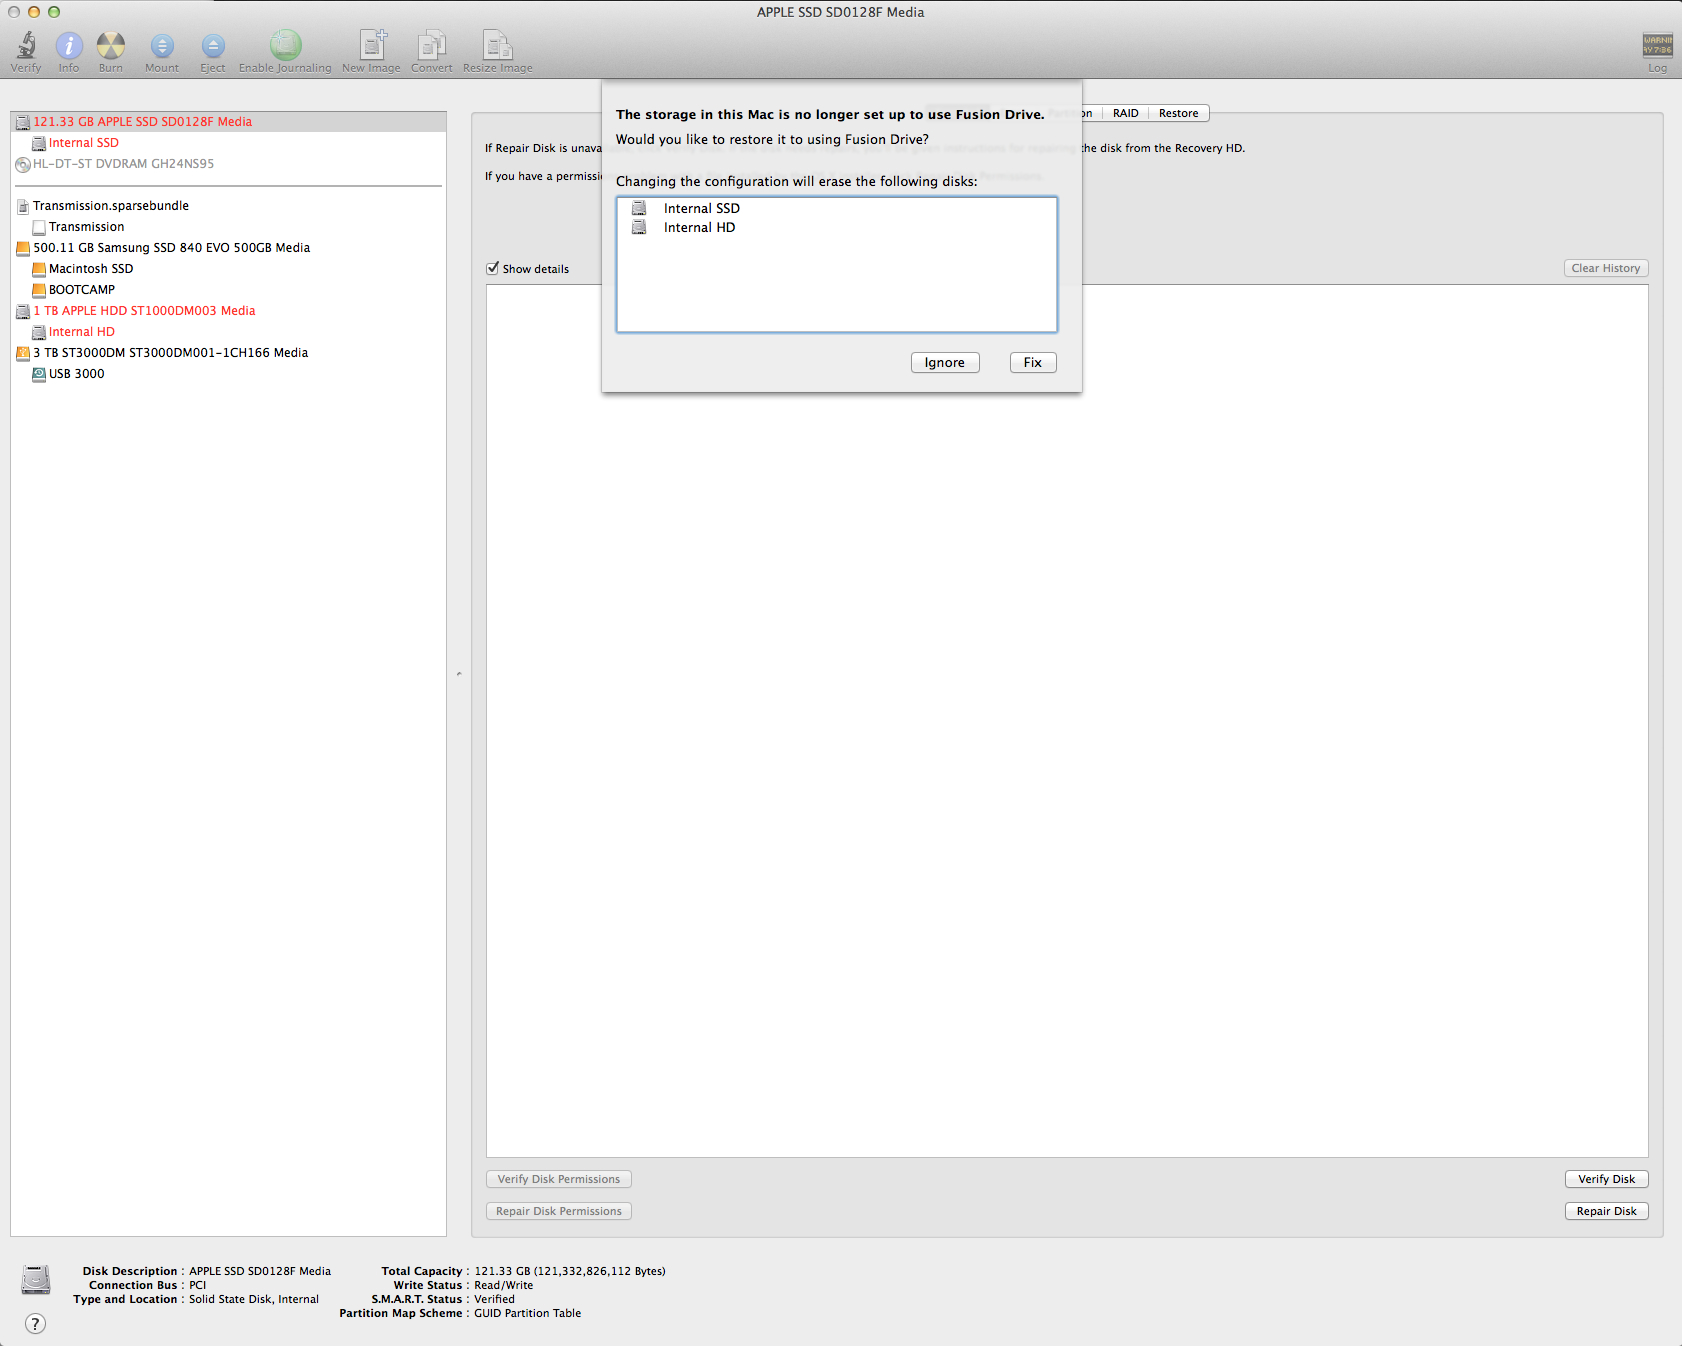Click the Verify Disk button
This screenshot has height=1346, width=1682.
[1607, 1179]
